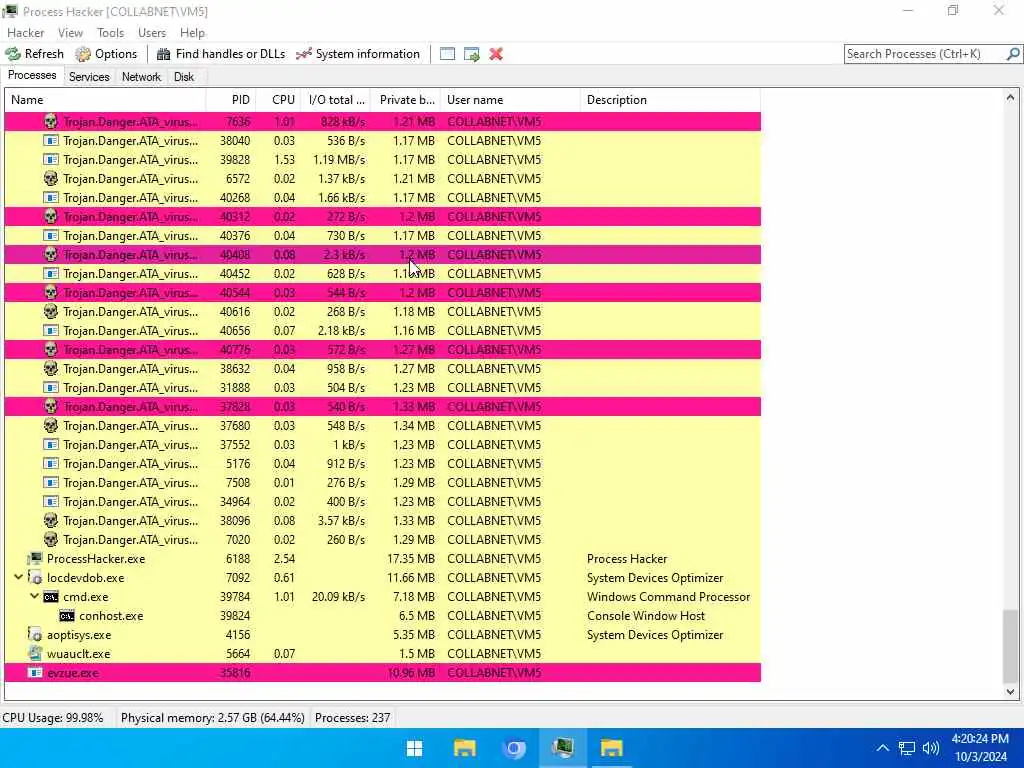
Task: Click the search magnifier icon
Action: point(1013,54)
